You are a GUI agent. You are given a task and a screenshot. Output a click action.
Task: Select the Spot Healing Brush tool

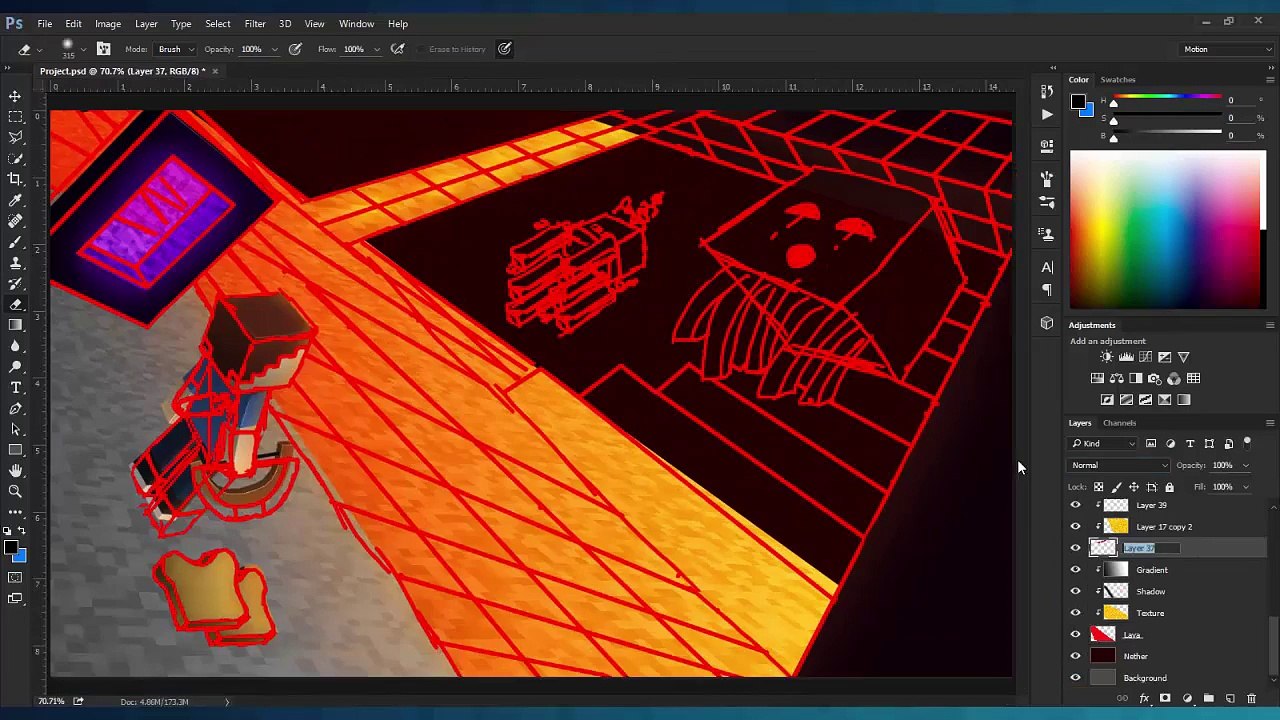[15, 221]
